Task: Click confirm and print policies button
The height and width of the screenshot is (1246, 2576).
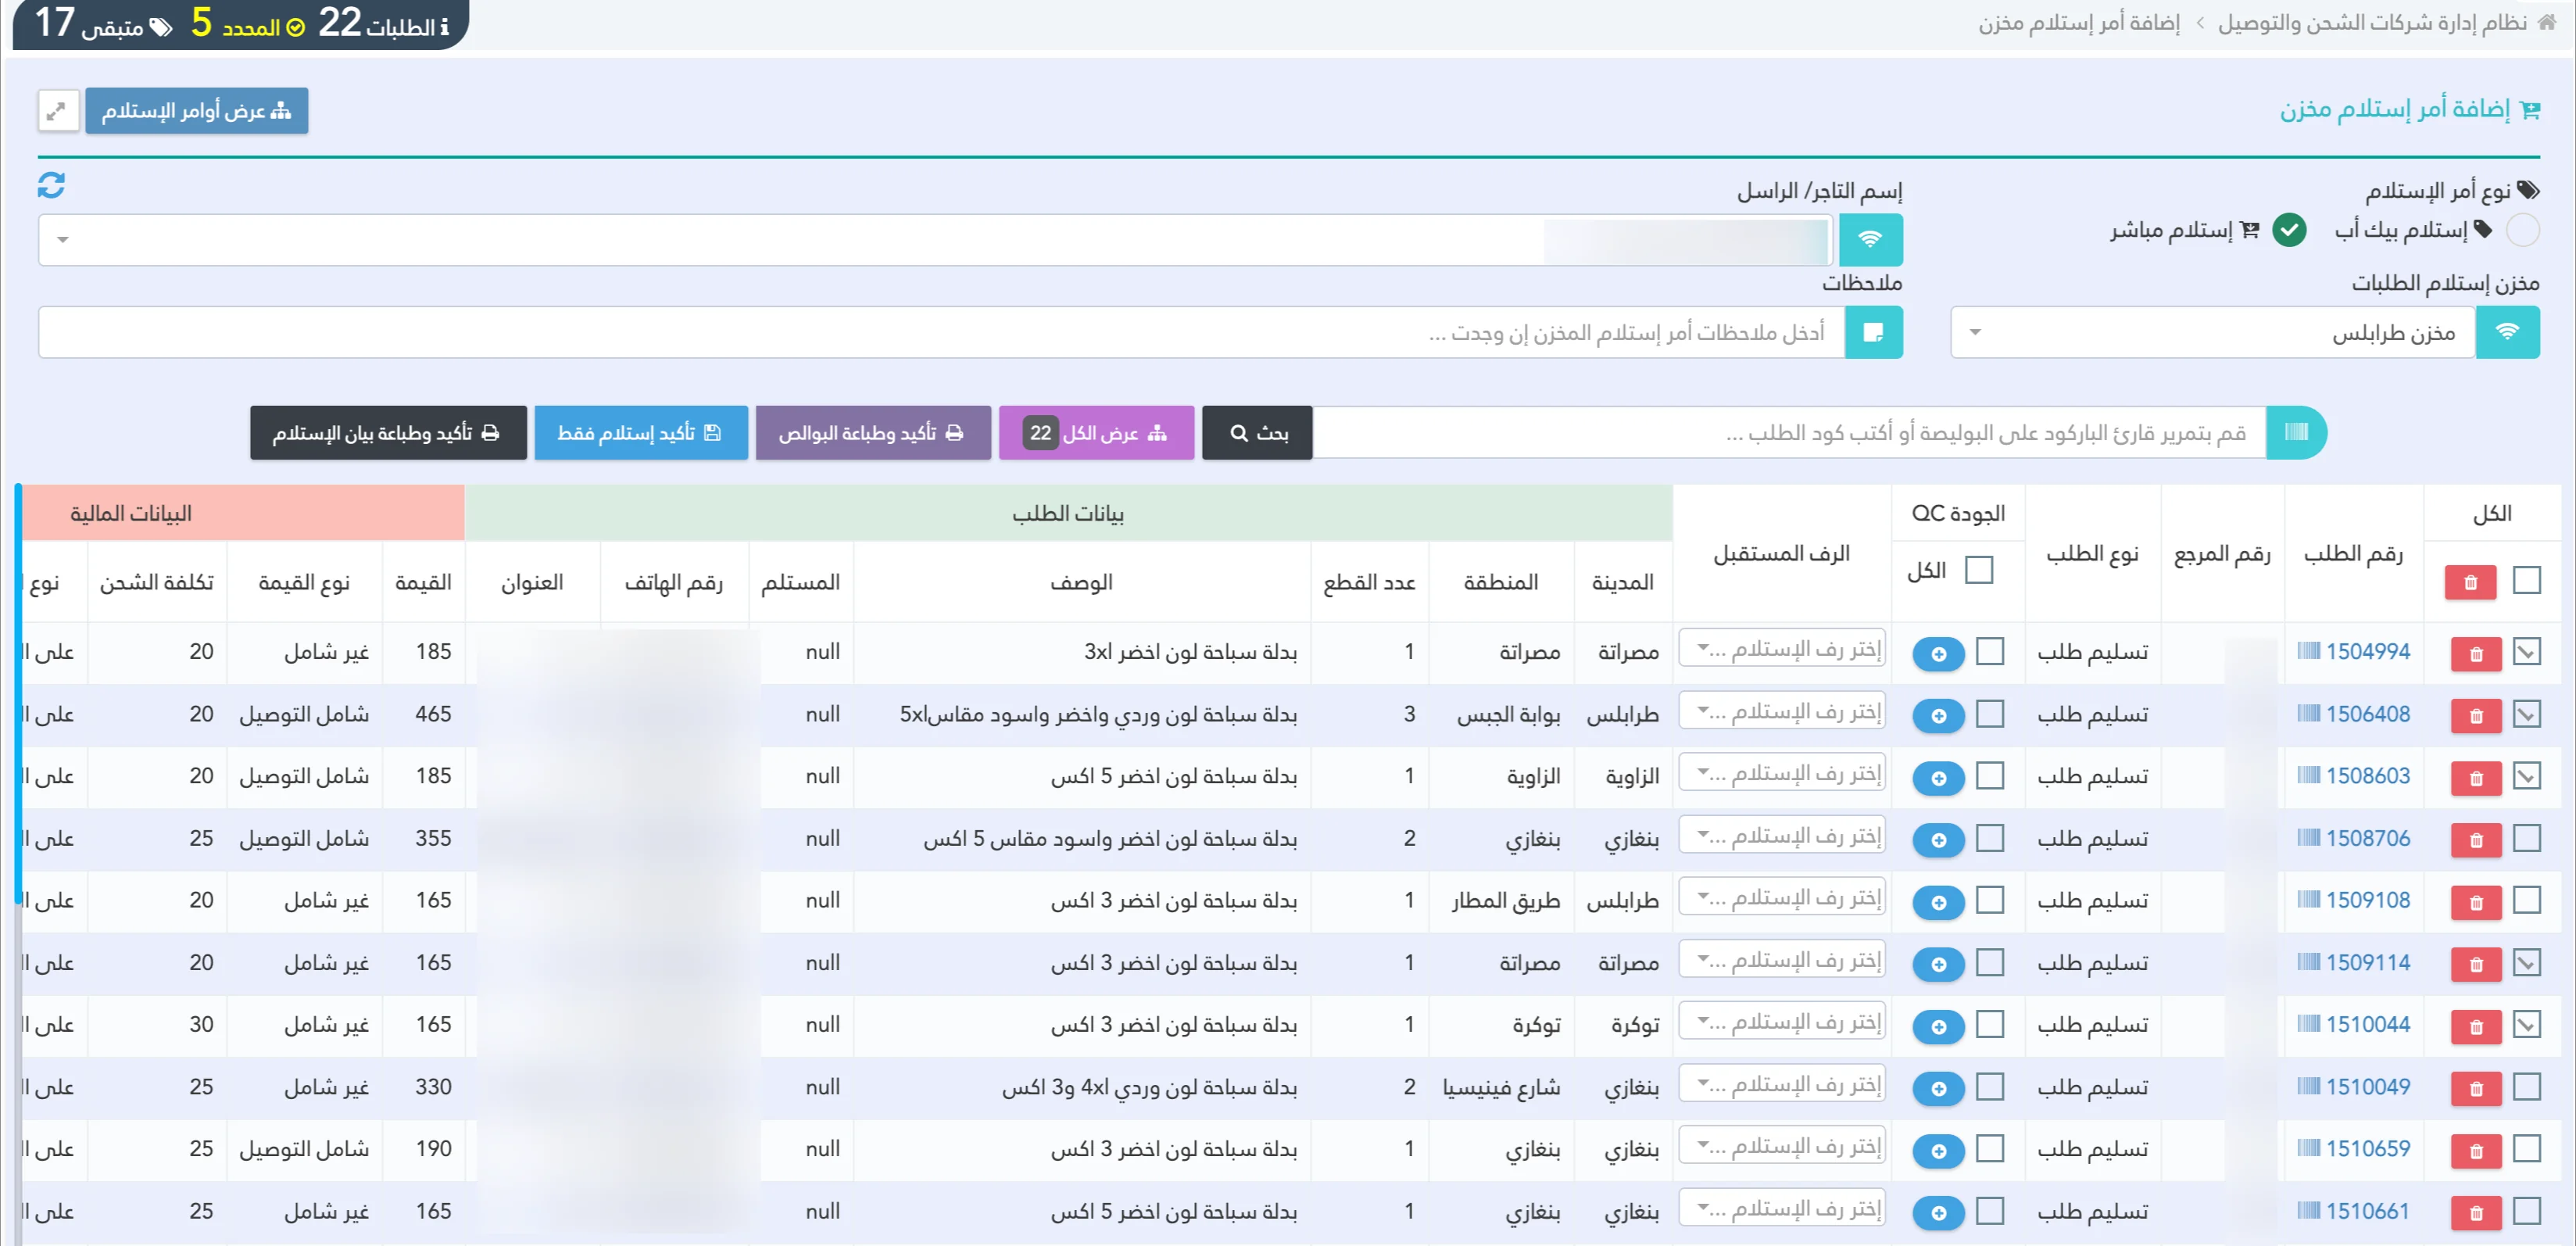Action: 873,432
